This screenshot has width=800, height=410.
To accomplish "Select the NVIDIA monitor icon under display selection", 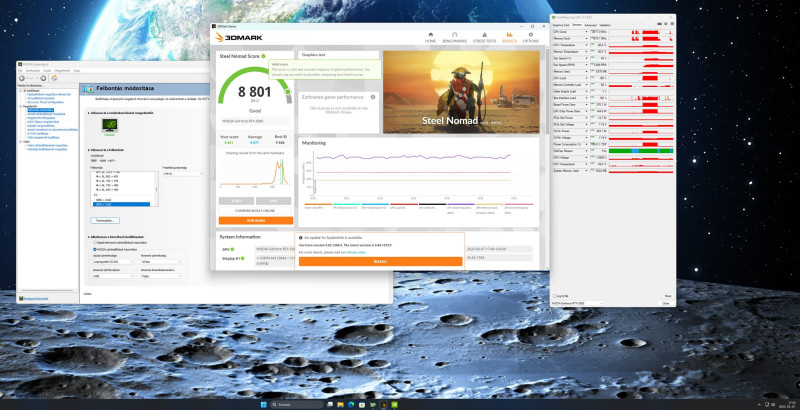I will click(x=110, y=125).
